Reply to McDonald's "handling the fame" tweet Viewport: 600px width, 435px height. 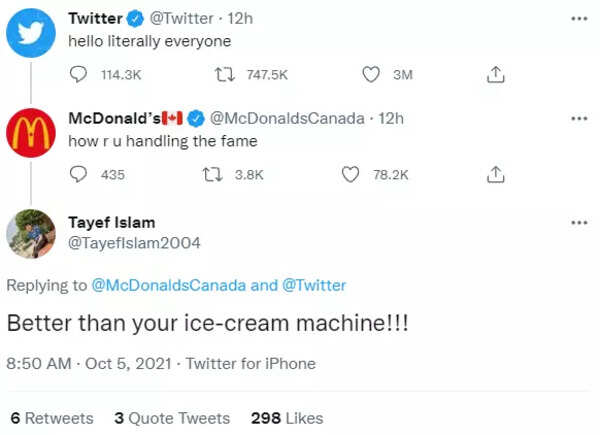click(81, 174)
